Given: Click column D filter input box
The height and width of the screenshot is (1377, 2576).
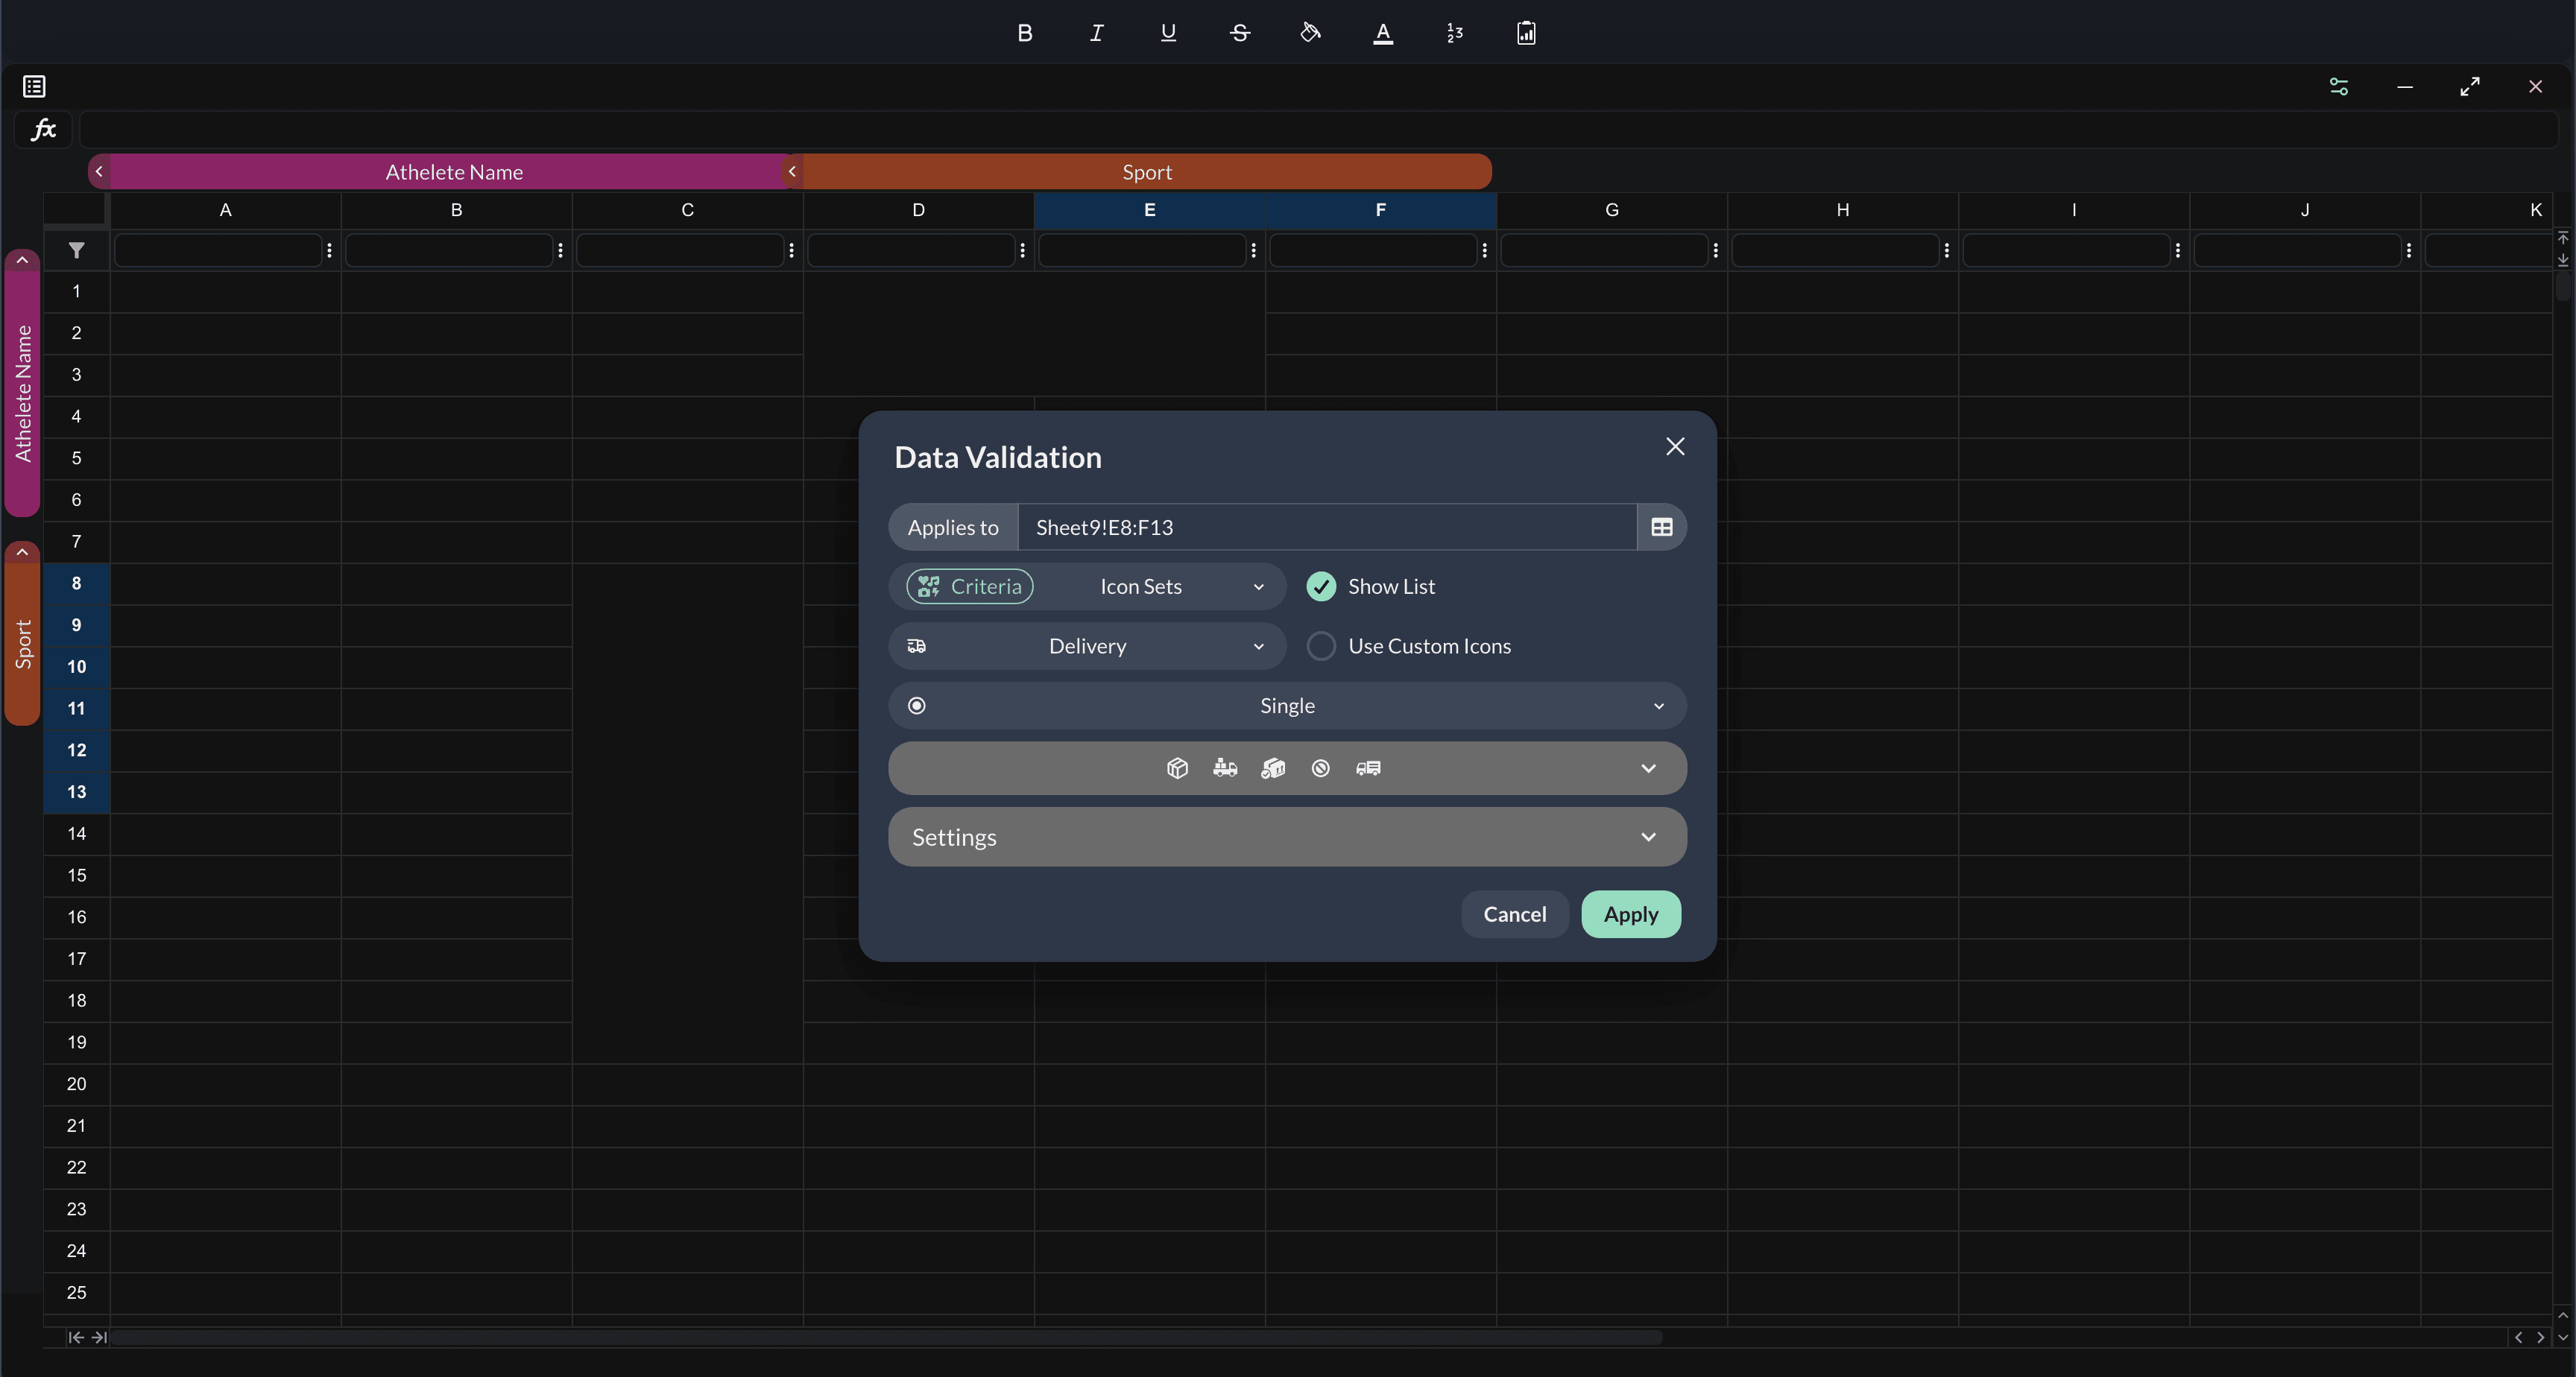Looking at the screenshot, I should [911, 250].
